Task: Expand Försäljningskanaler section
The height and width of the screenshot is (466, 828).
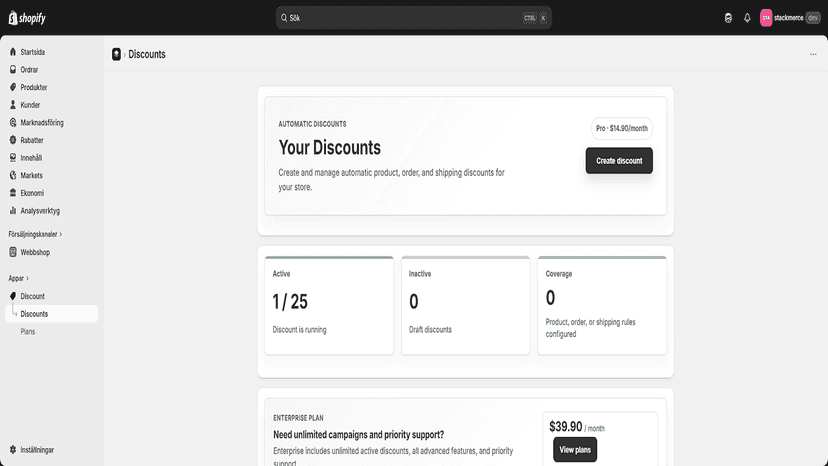Action: [x=35, y=234]
